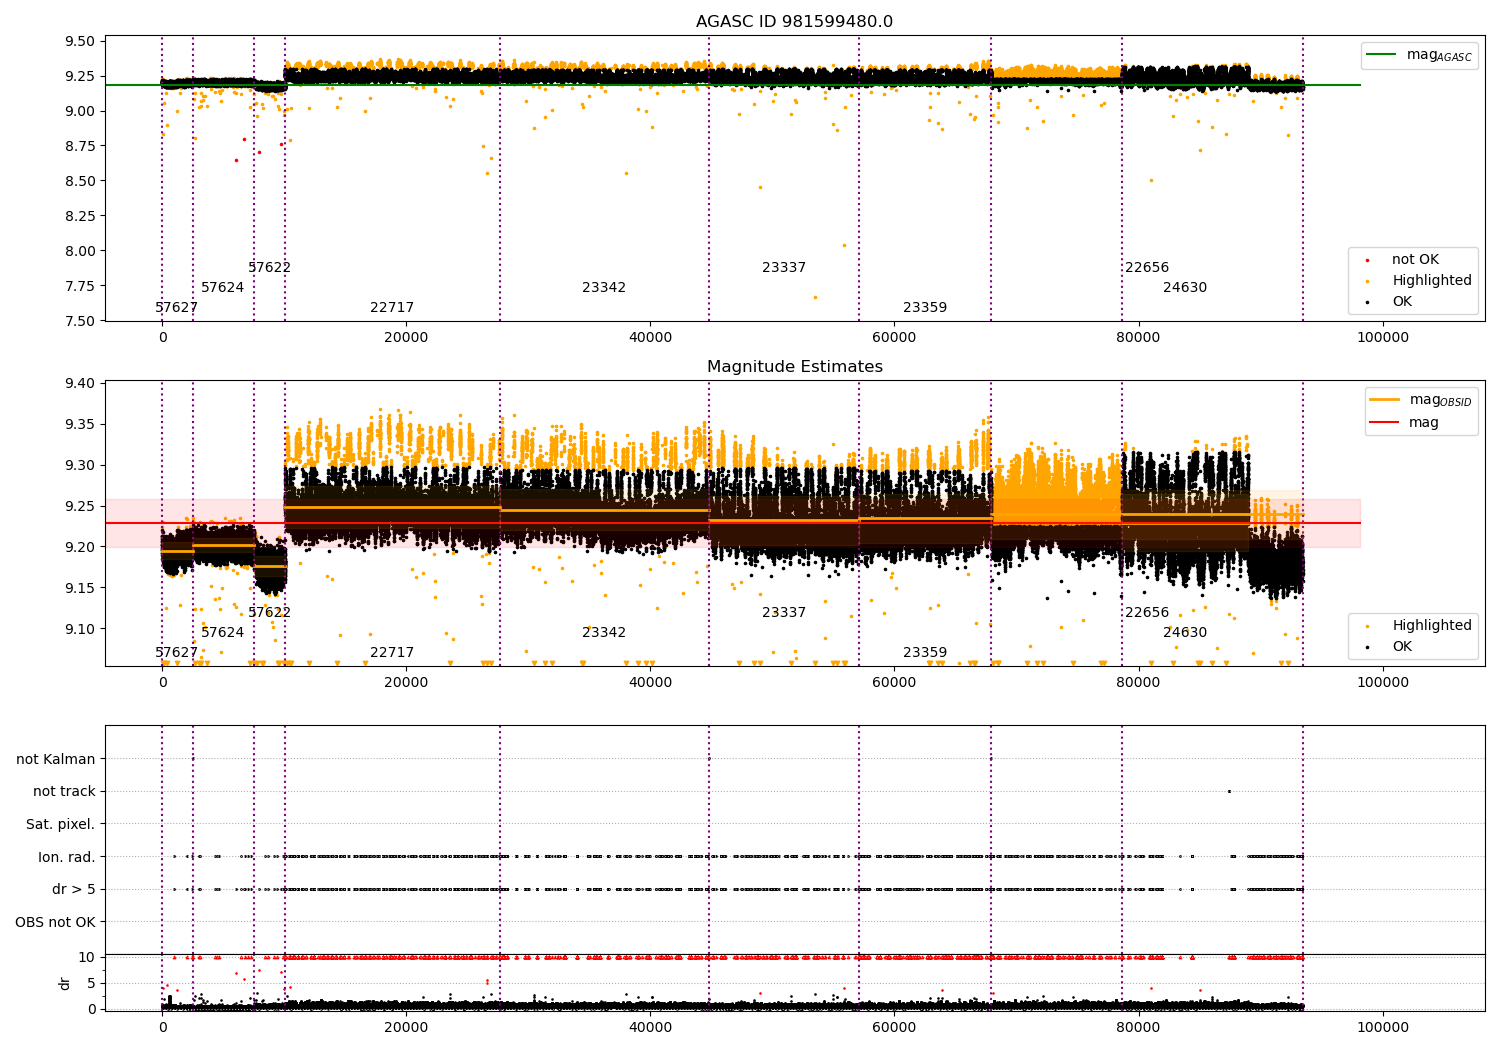Click OBSID label 57624 in the top plot
This screenshot has height=1050, width=1500.
coord(223,288)
